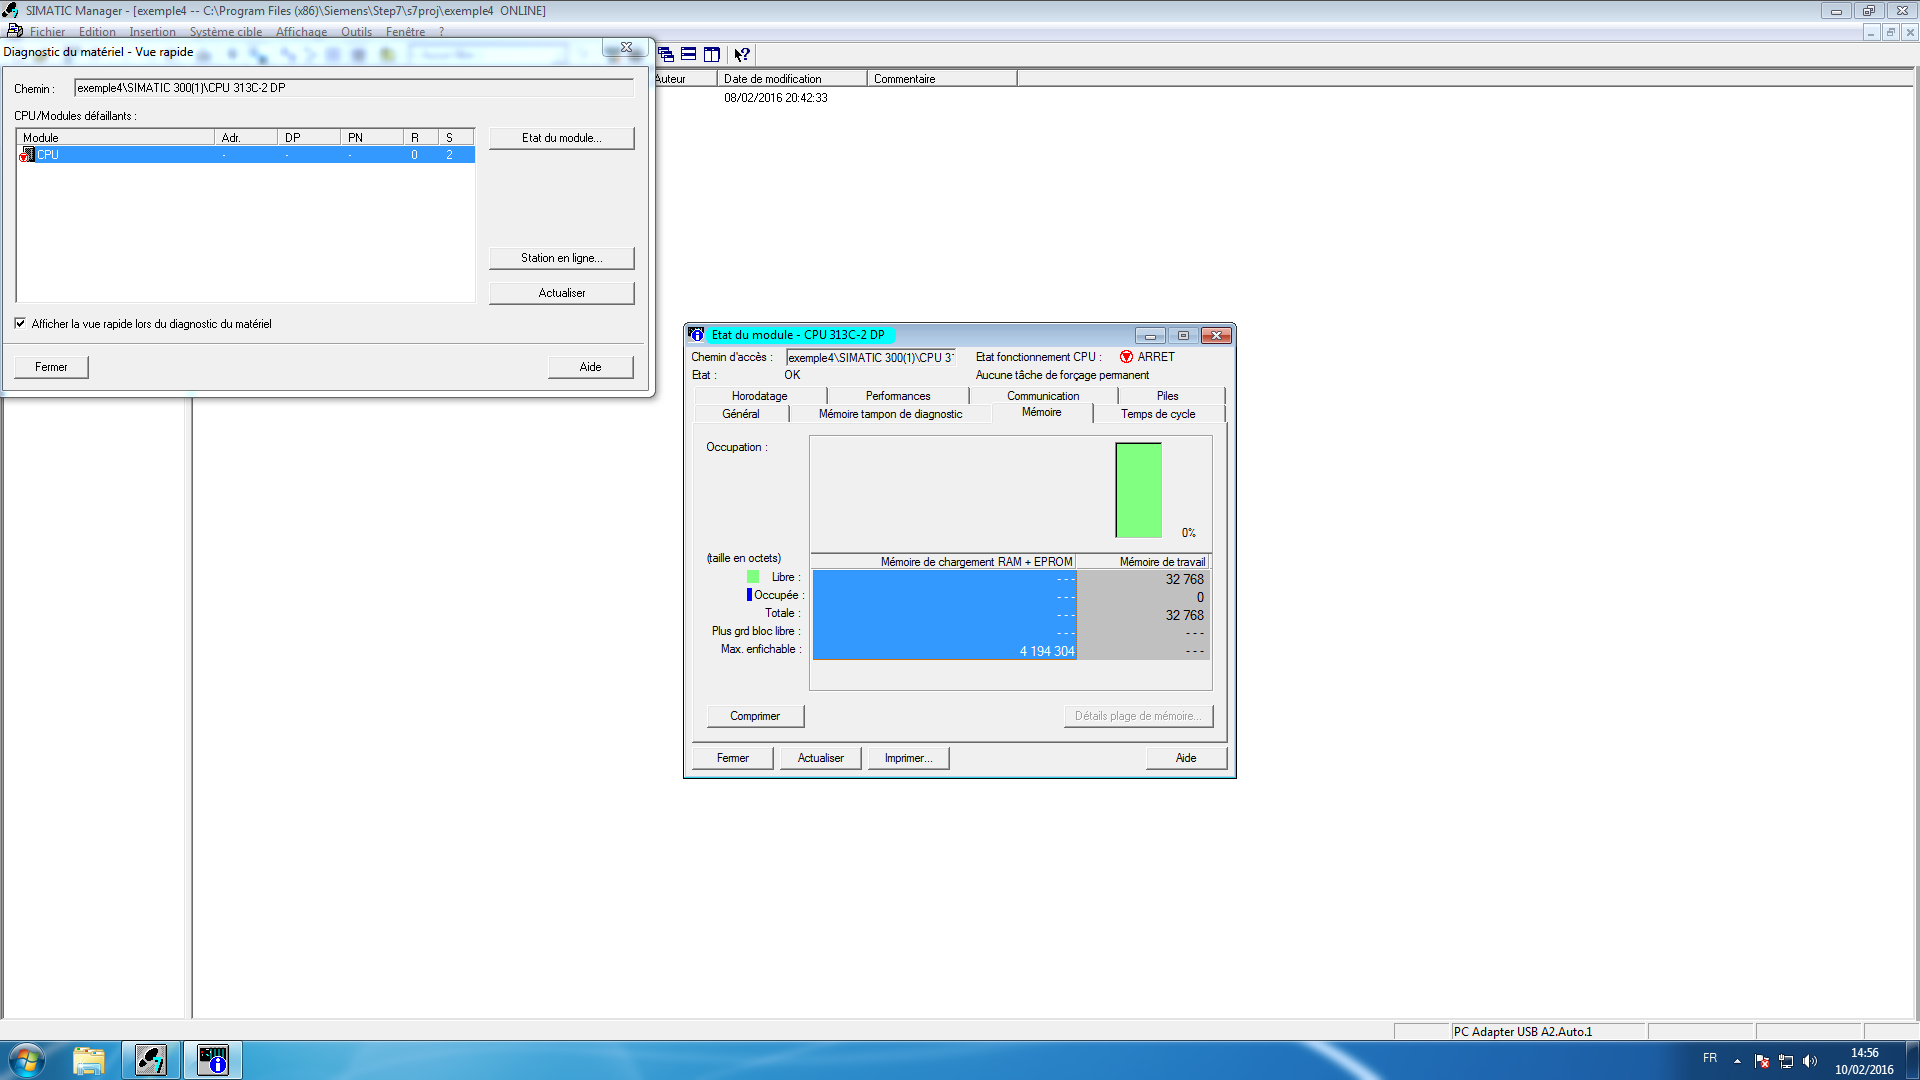Viewport: 1920px width, 1080px height.
Task: Switch to Mémoire tampon de diagnostic tab
Action: (x=890, y=414)
